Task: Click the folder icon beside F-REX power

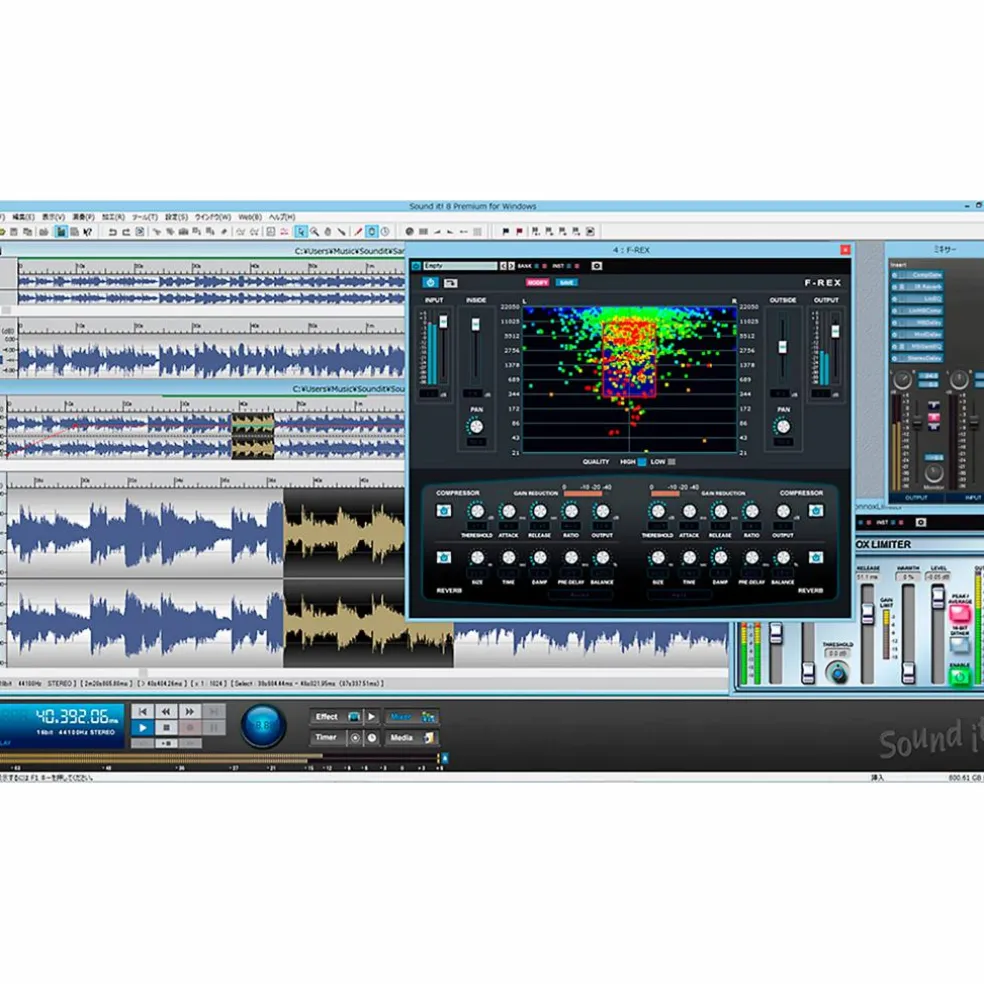Action: [451, 283]
